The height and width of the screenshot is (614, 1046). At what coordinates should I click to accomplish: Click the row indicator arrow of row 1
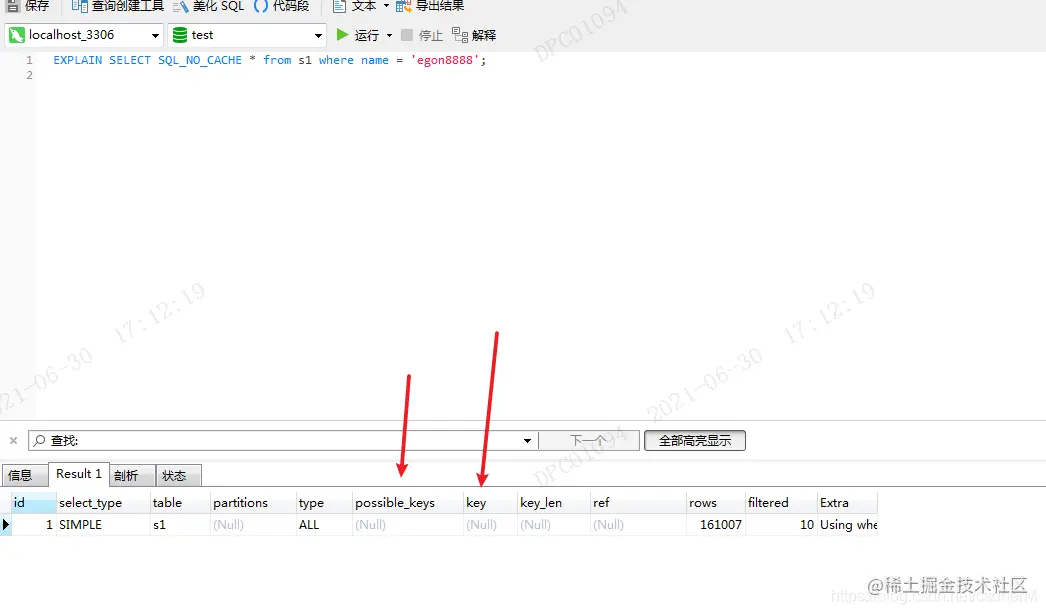click(5, 525)
